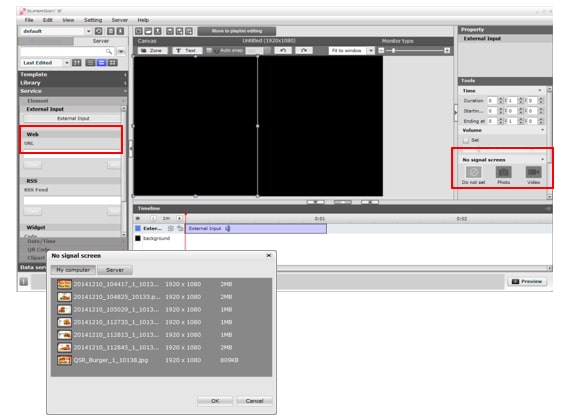The width and height of the screenshot is (570, 420).
Task: Click the timeline scale next arrow
Action: (179, 219)
